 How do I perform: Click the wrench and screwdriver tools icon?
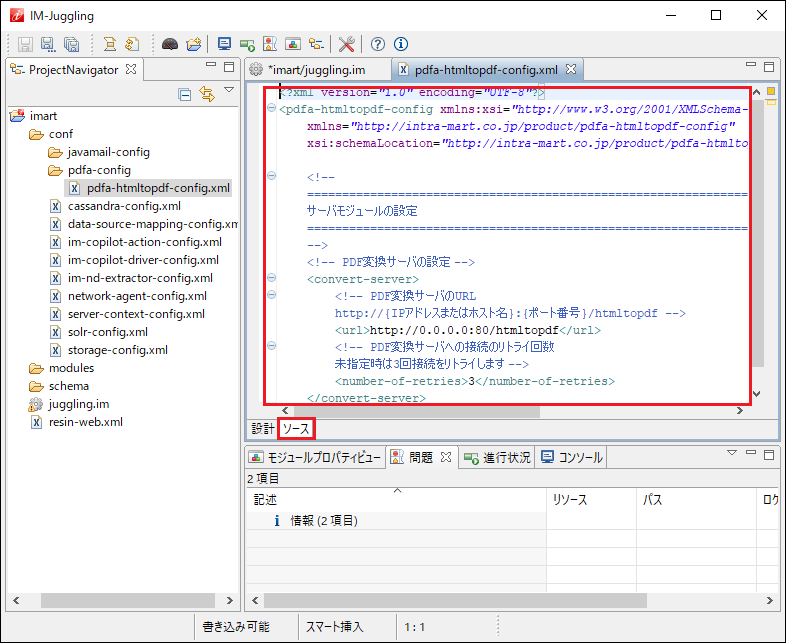pos(346,44)
